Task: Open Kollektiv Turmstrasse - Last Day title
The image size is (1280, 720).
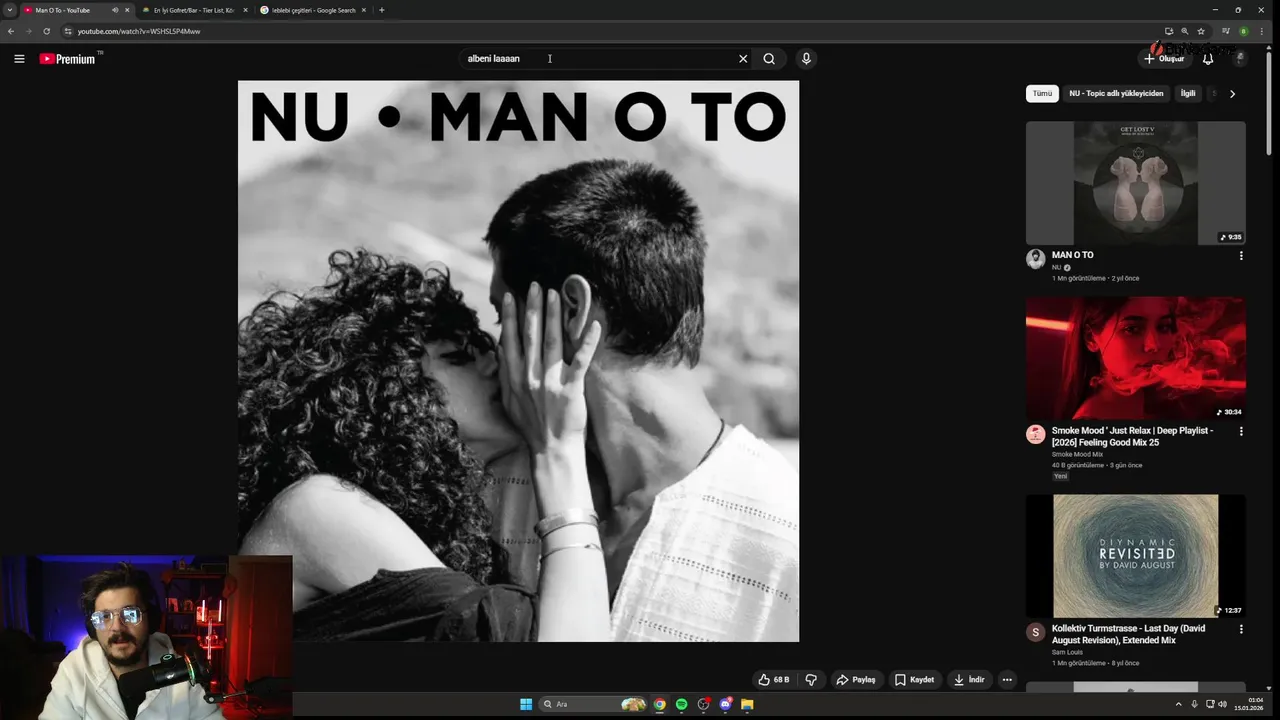Action: coord(1128,634)
